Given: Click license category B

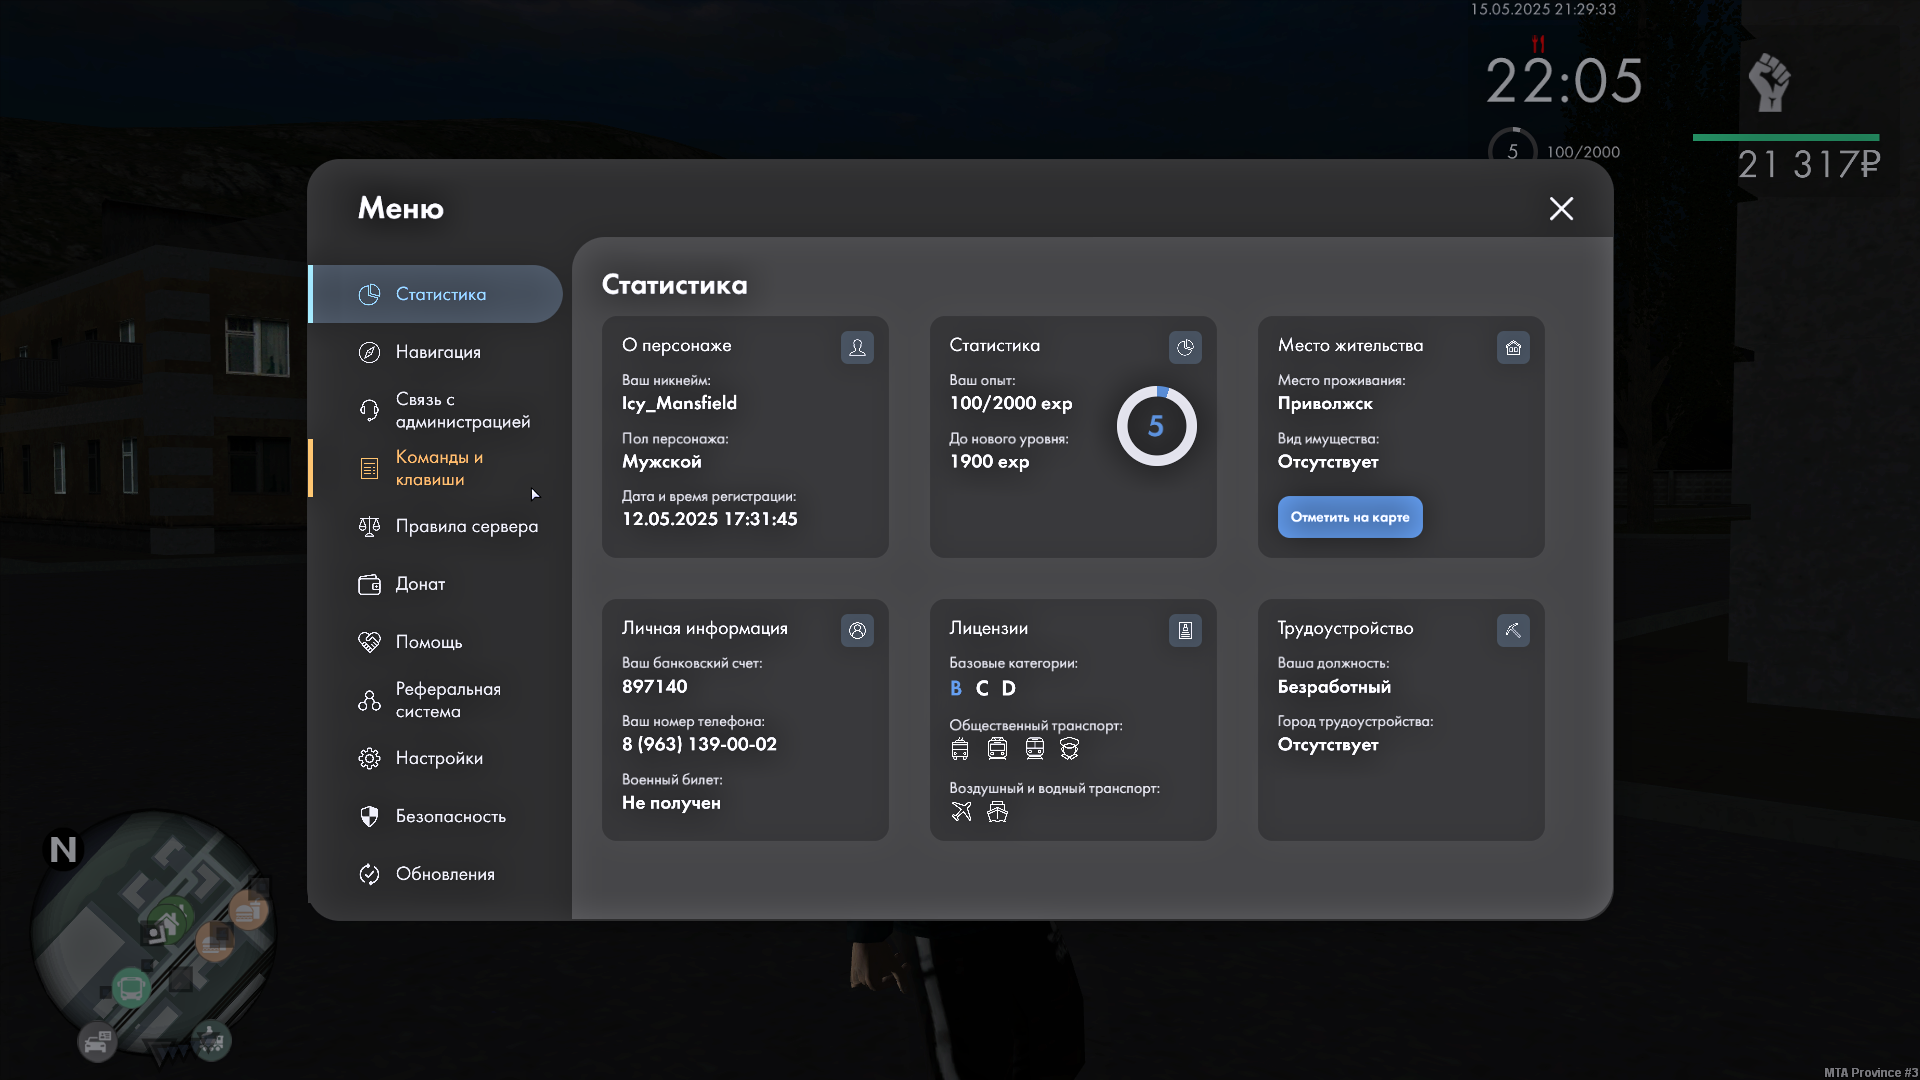Looking at the screenshot, I should tap(956, 688).
